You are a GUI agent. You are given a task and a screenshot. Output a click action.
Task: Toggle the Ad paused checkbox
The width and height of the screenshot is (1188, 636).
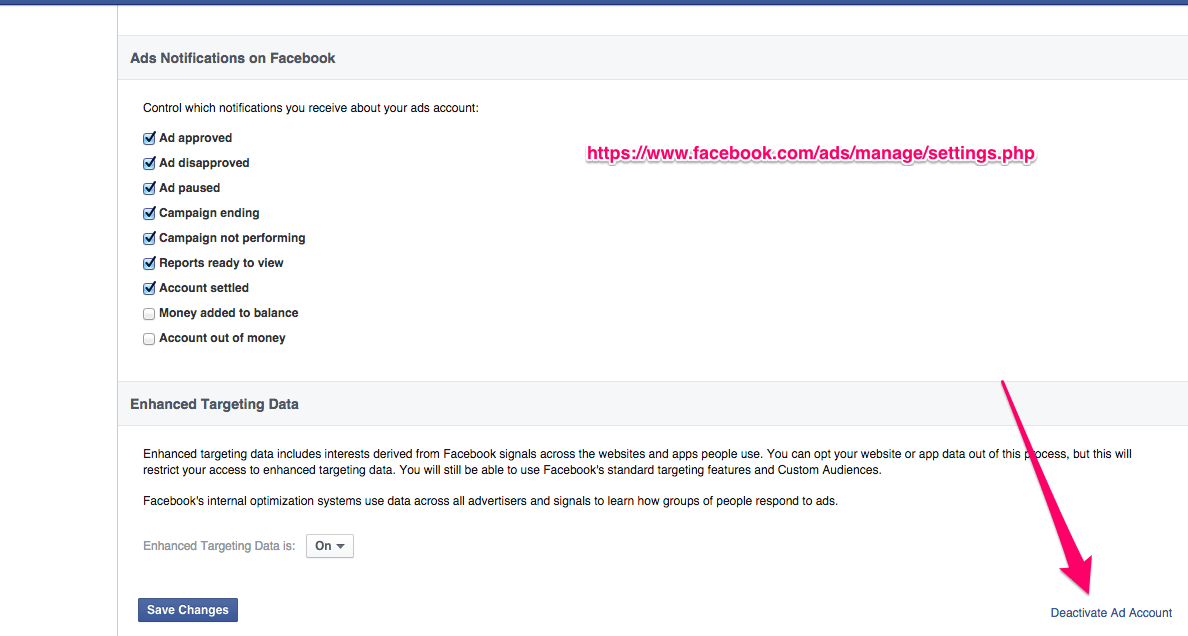[149, 189]
